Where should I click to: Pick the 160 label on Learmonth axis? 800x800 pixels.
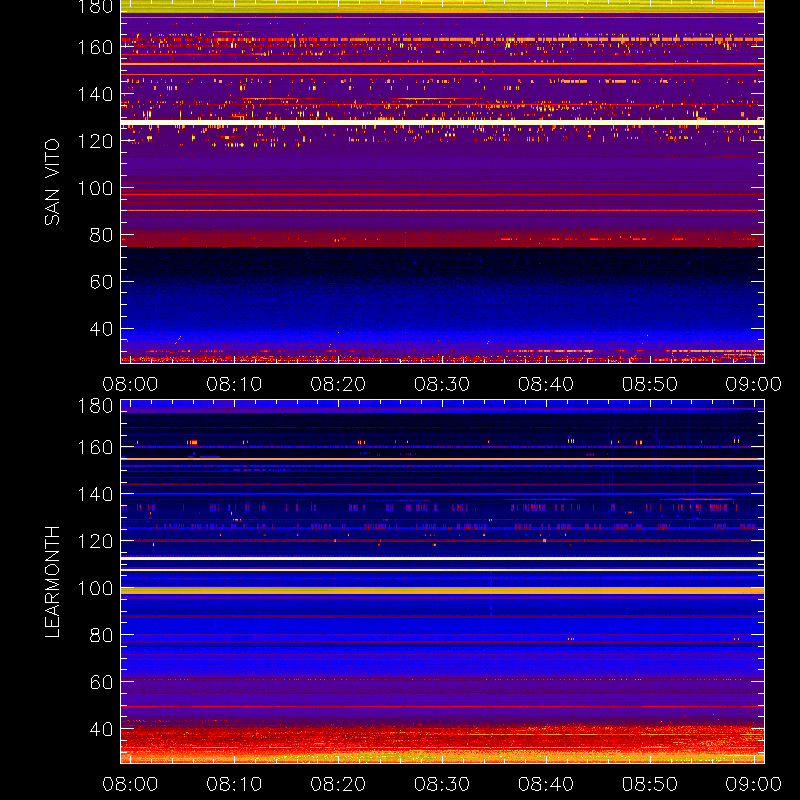(95, 447)
